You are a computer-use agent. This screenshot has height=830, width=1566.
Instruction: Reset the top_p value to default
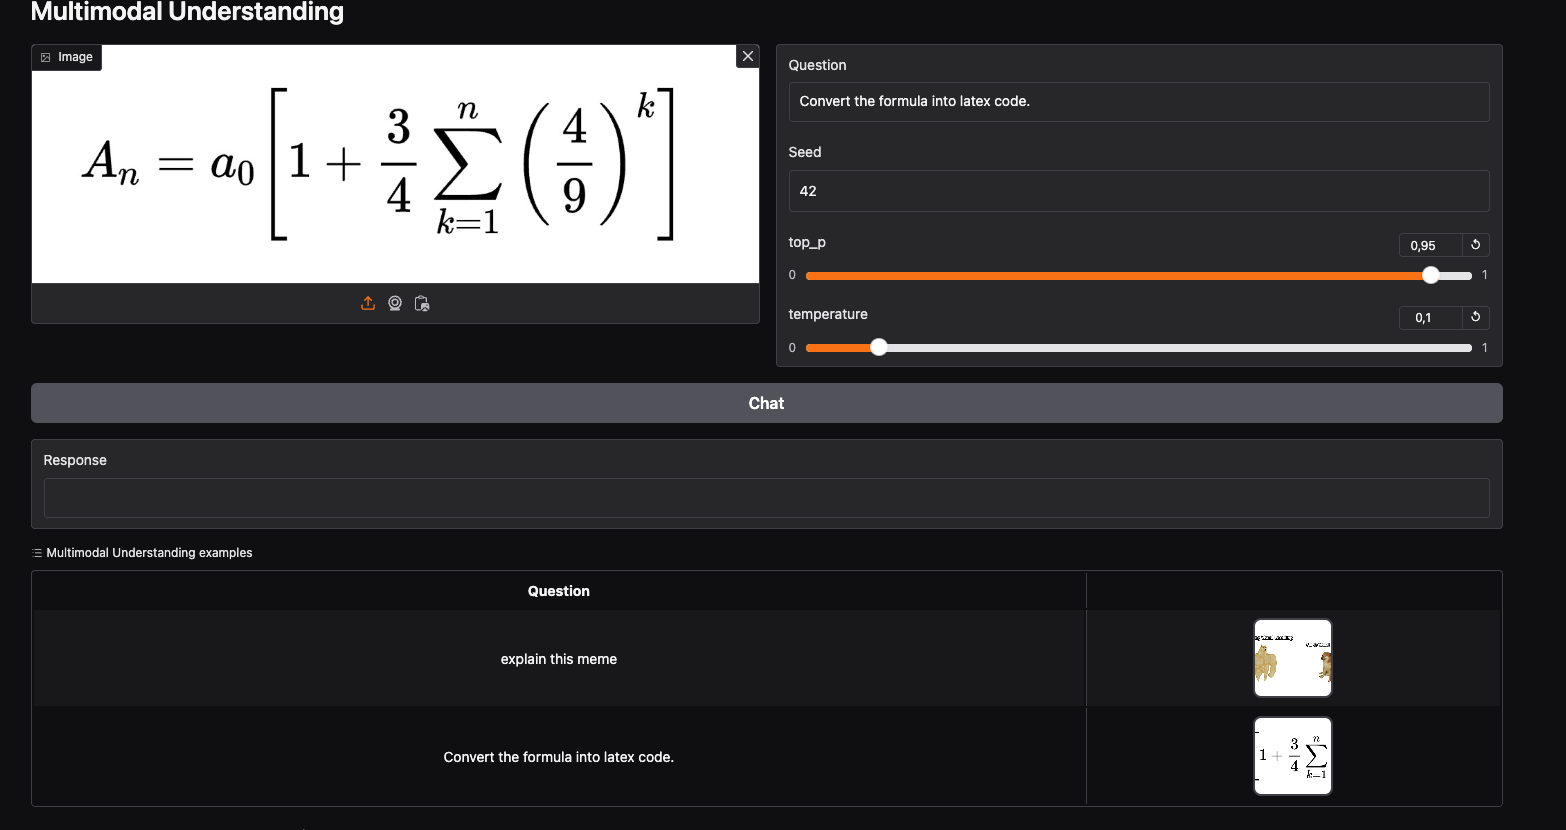[1475, 245]
